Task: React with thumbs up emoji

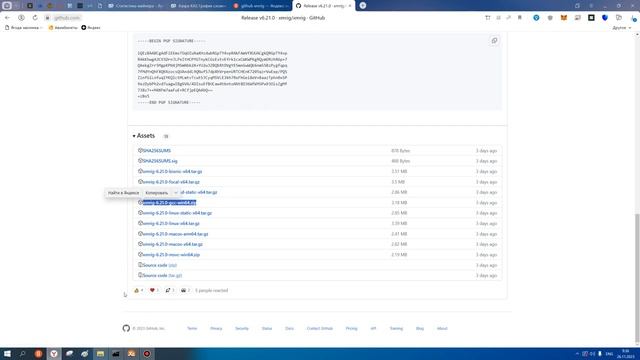Action: click(138, 290)
